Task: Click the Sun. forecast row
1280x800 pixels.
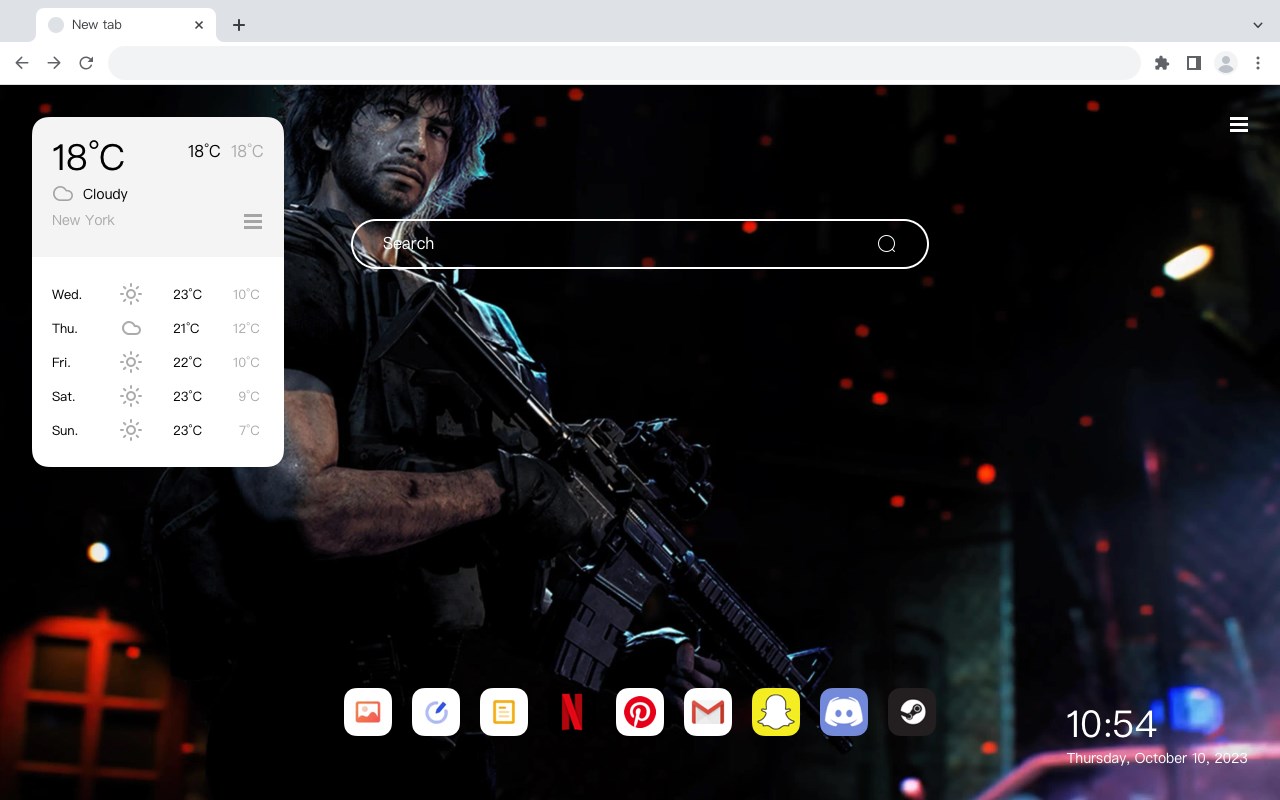Action: coord(157,430)
